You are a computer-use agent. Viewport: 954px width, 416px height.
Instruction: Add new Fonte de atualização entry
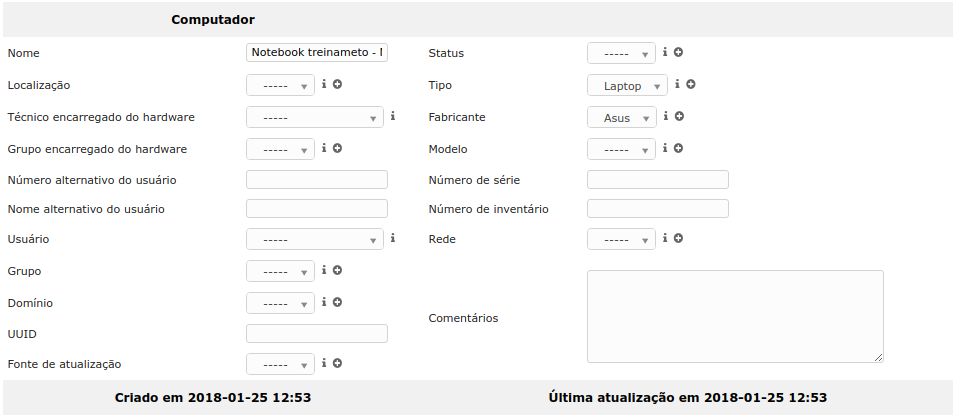click(337, 364)
